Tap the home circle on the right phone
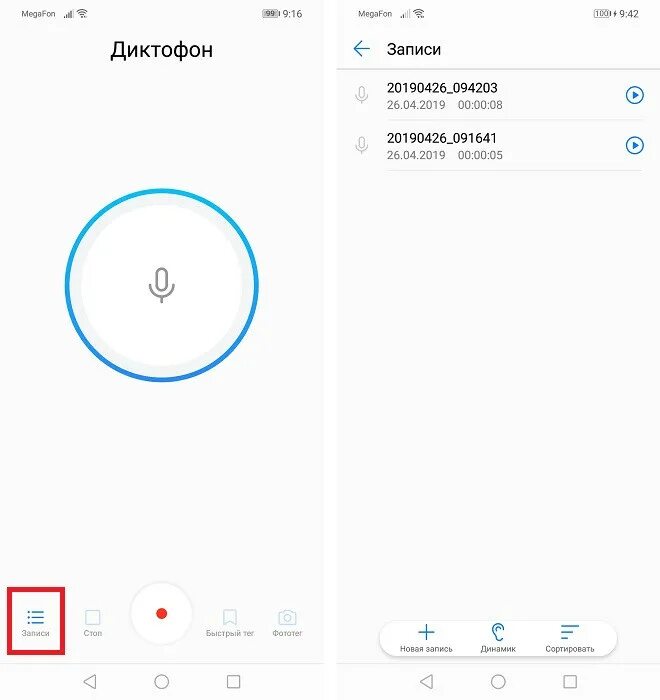 pyautogui.click(x=498, y=682)
